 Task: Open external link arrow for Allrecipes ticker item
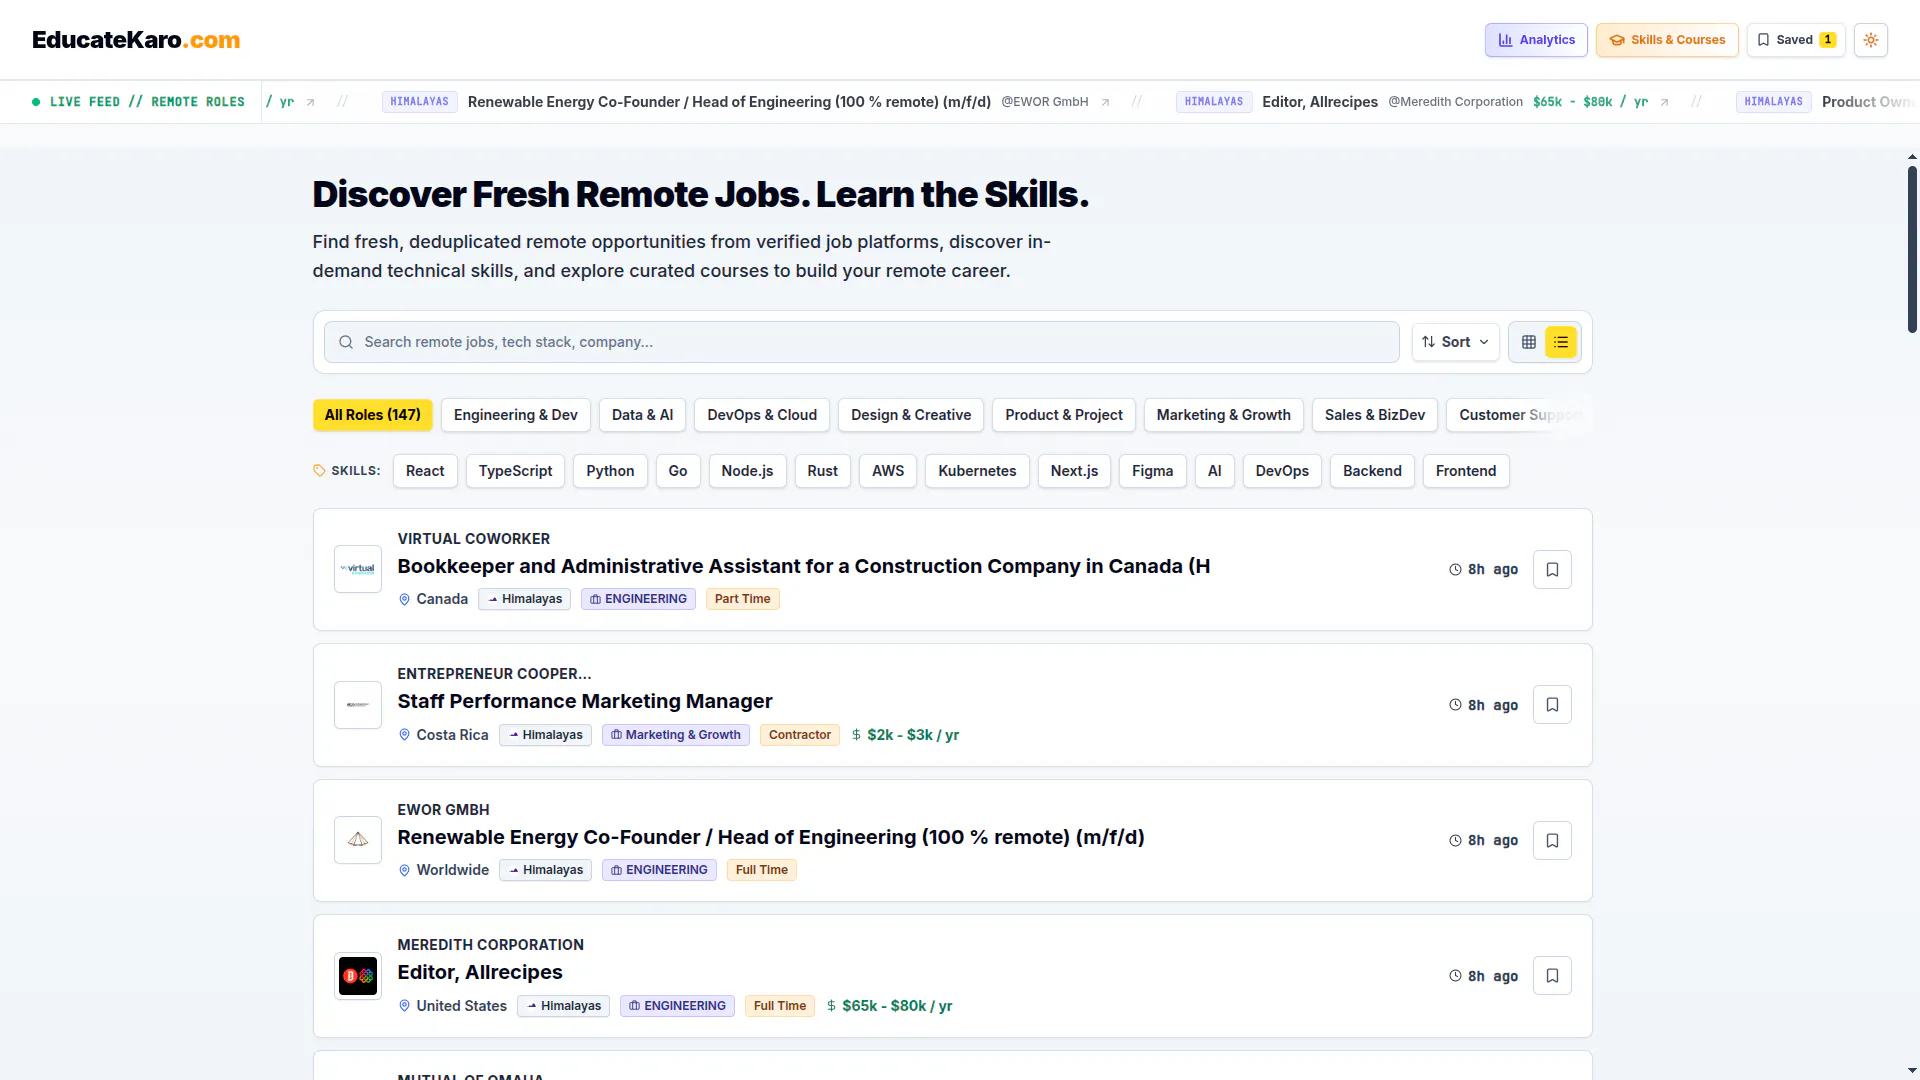pyautogui.click(x=1664, y=102)
